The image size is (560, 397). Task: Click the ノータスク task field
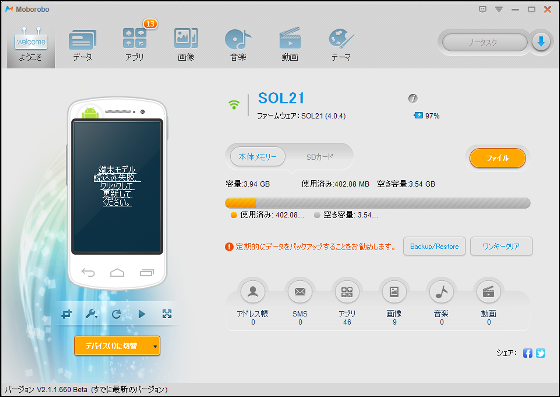[484, 42]
